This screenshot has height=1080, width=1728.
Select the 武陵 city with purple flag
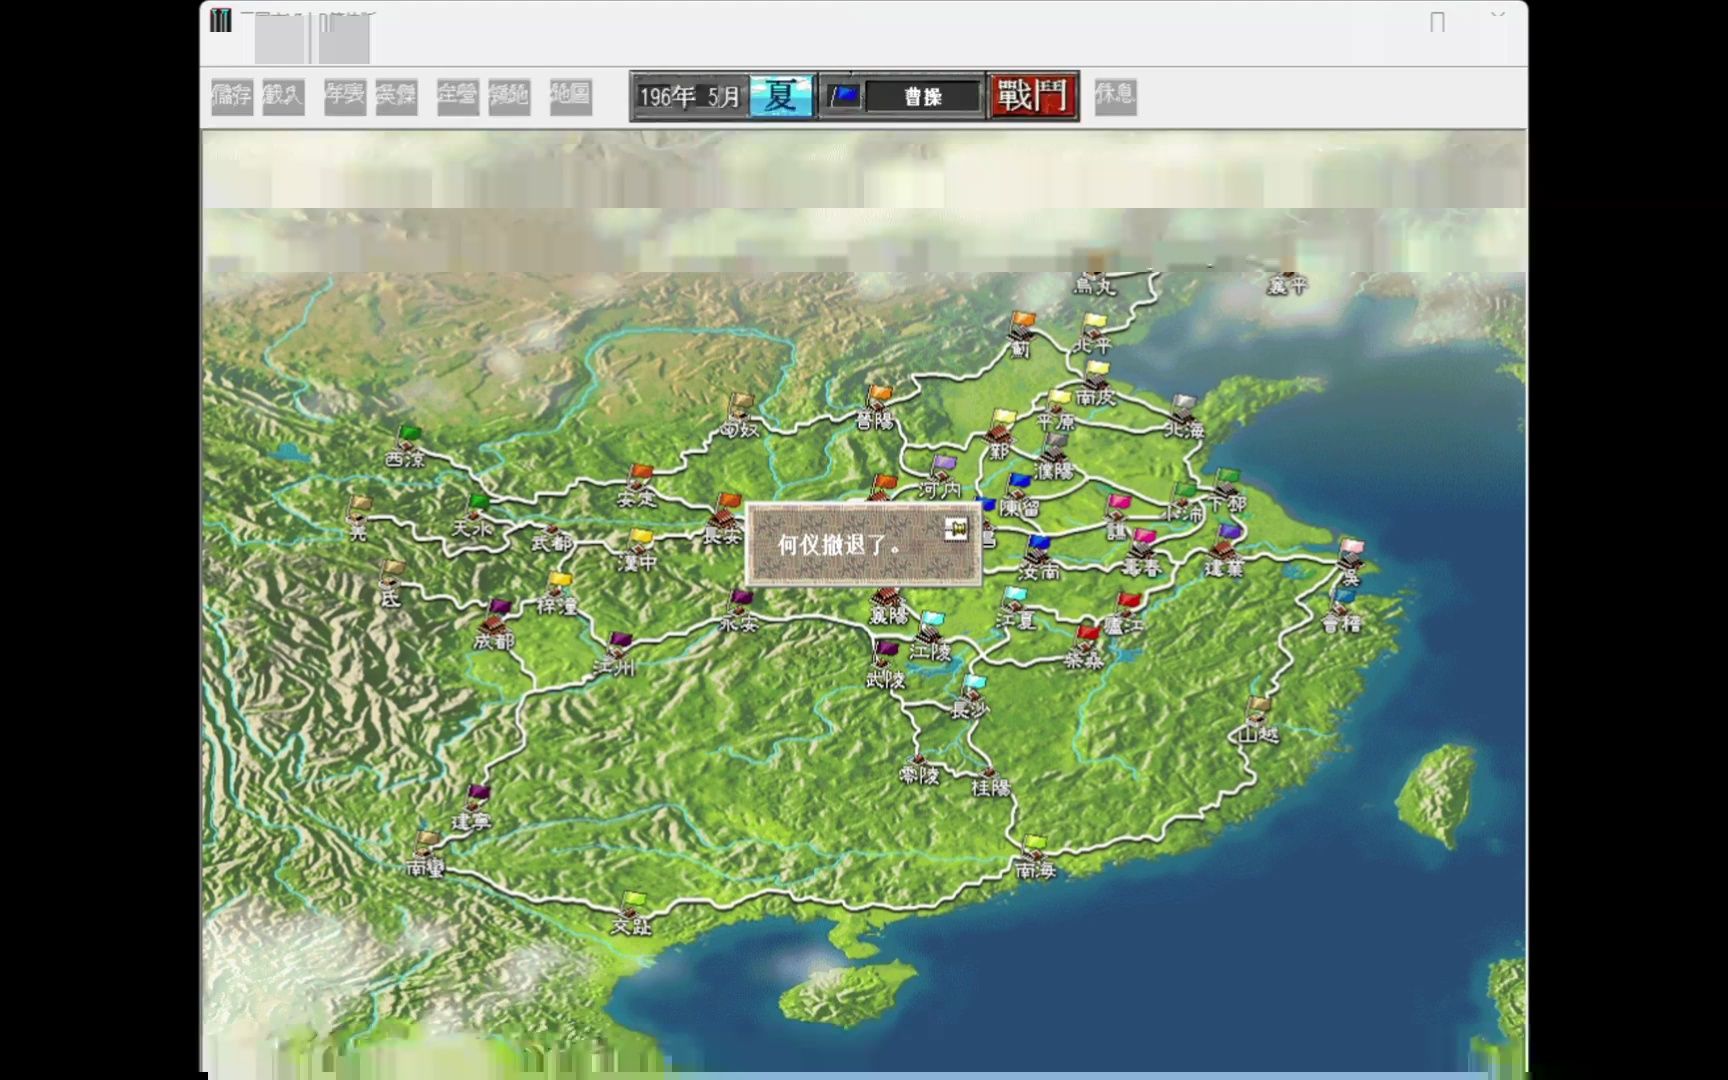point(886,665)
